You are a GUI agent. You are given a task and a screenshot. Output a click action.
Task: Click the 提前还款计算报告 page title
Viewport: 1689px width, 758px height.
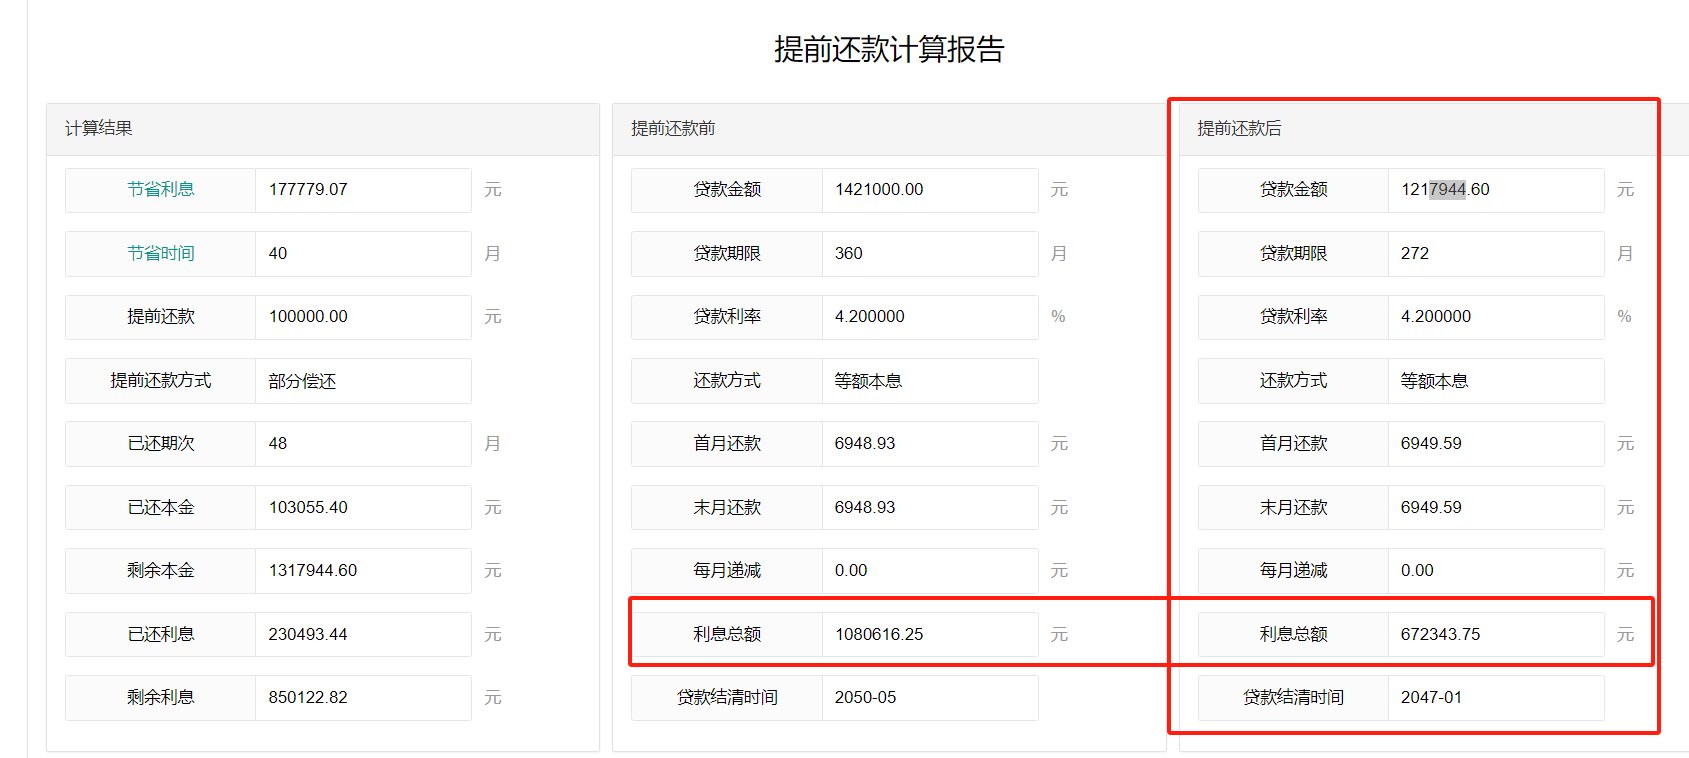(x=888, y=50)
